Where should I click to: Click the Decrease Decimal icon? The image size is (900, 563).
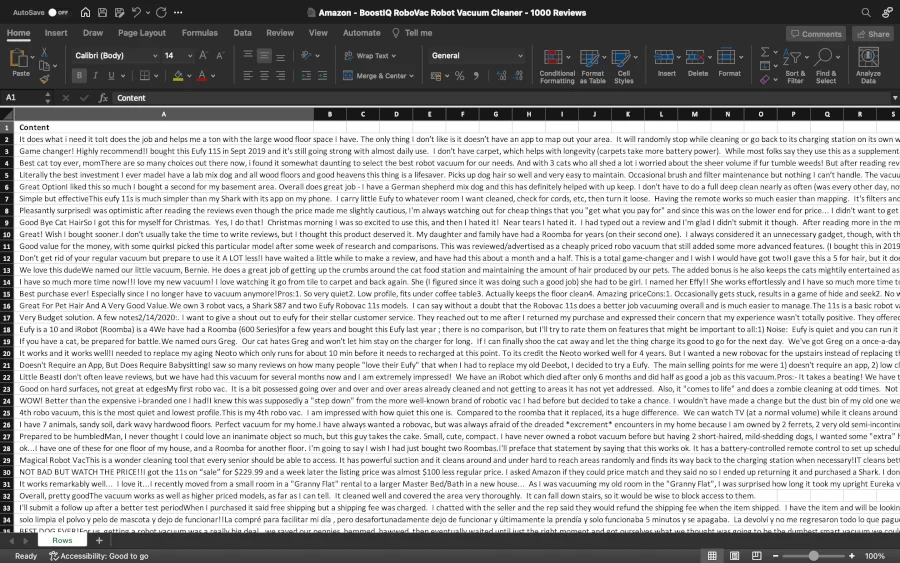(x=519, y=76)
